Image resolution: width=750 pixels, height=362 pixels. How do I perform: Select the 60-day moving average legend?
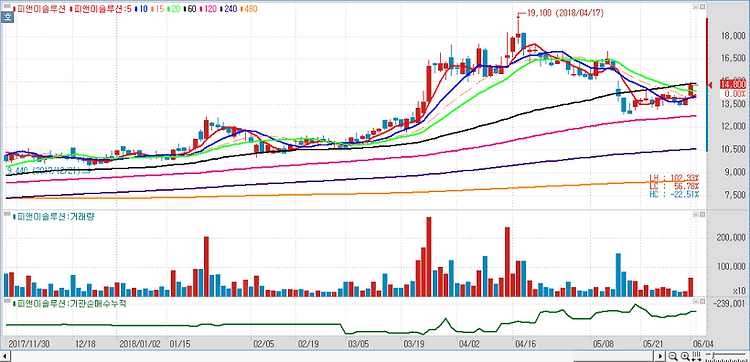190,9
